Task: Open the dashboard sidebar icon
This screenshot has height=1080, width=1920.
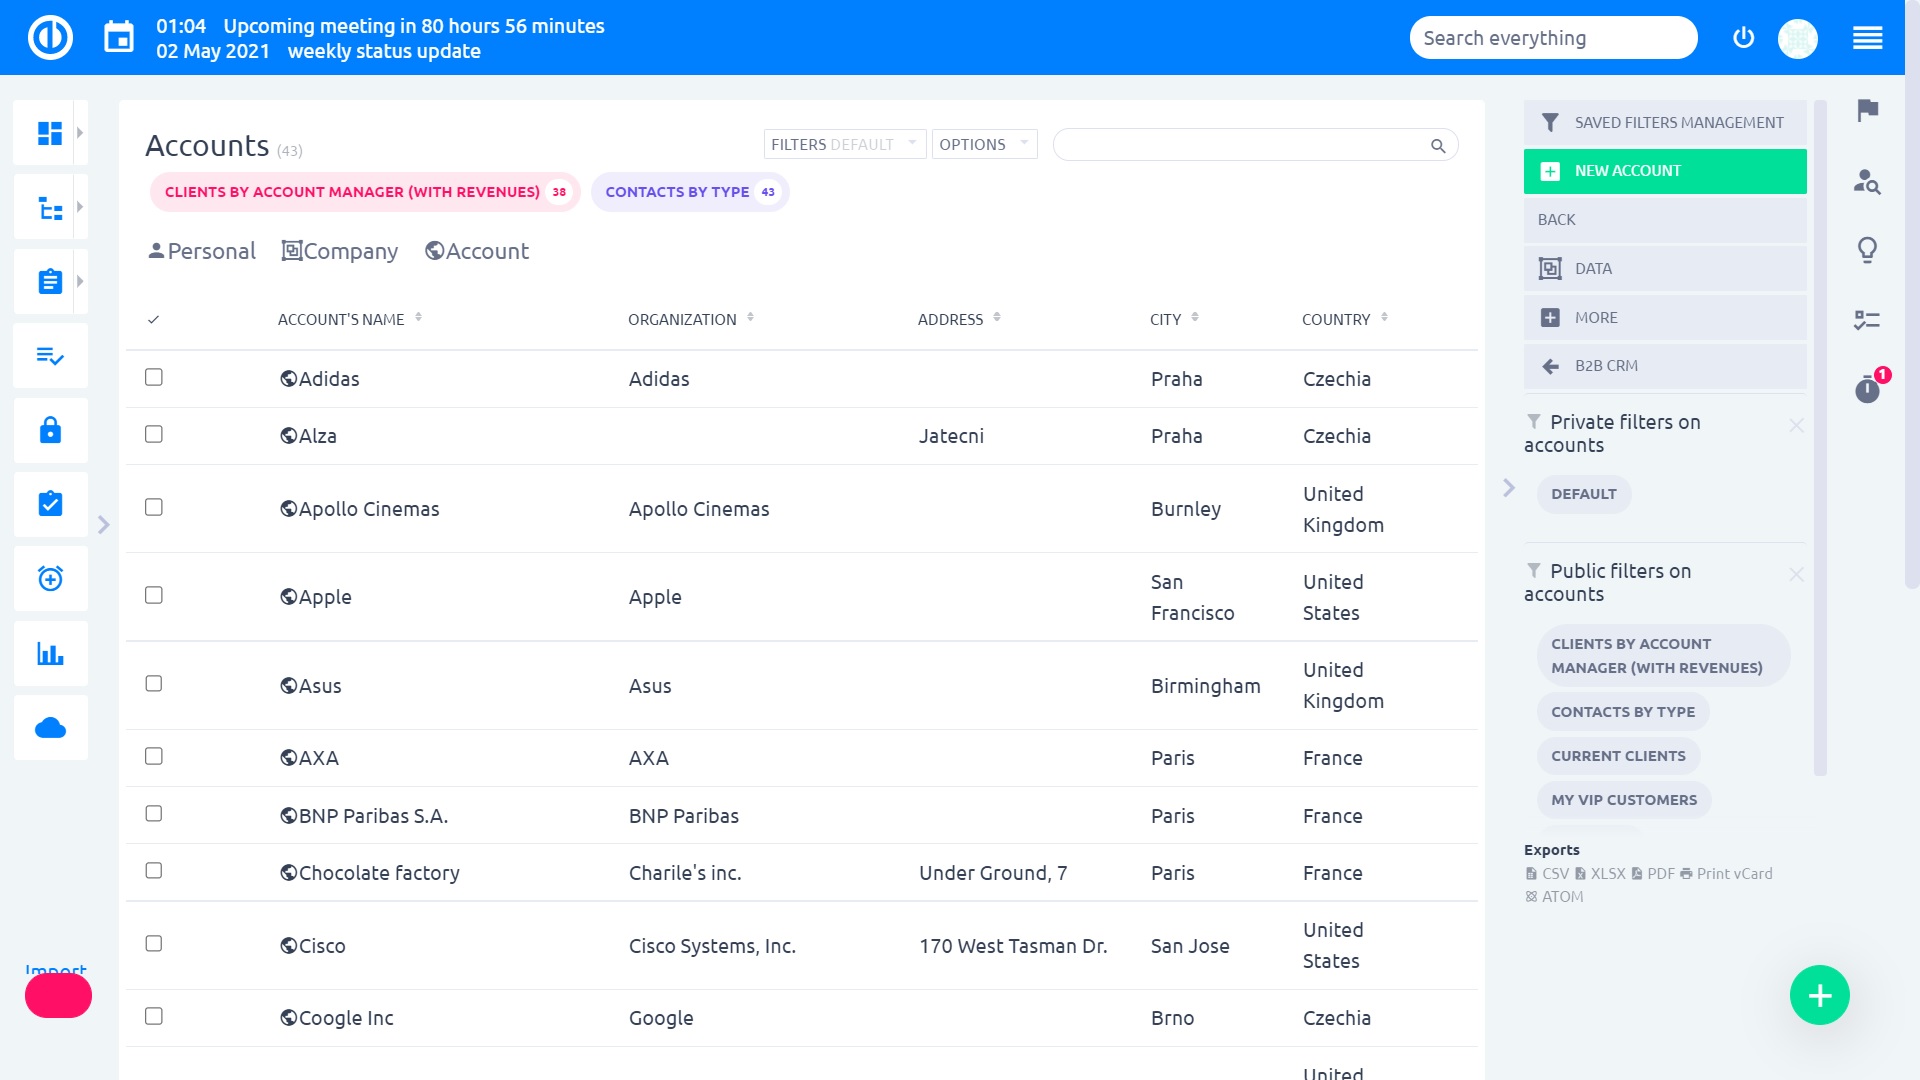Action: tap(50, 132)
